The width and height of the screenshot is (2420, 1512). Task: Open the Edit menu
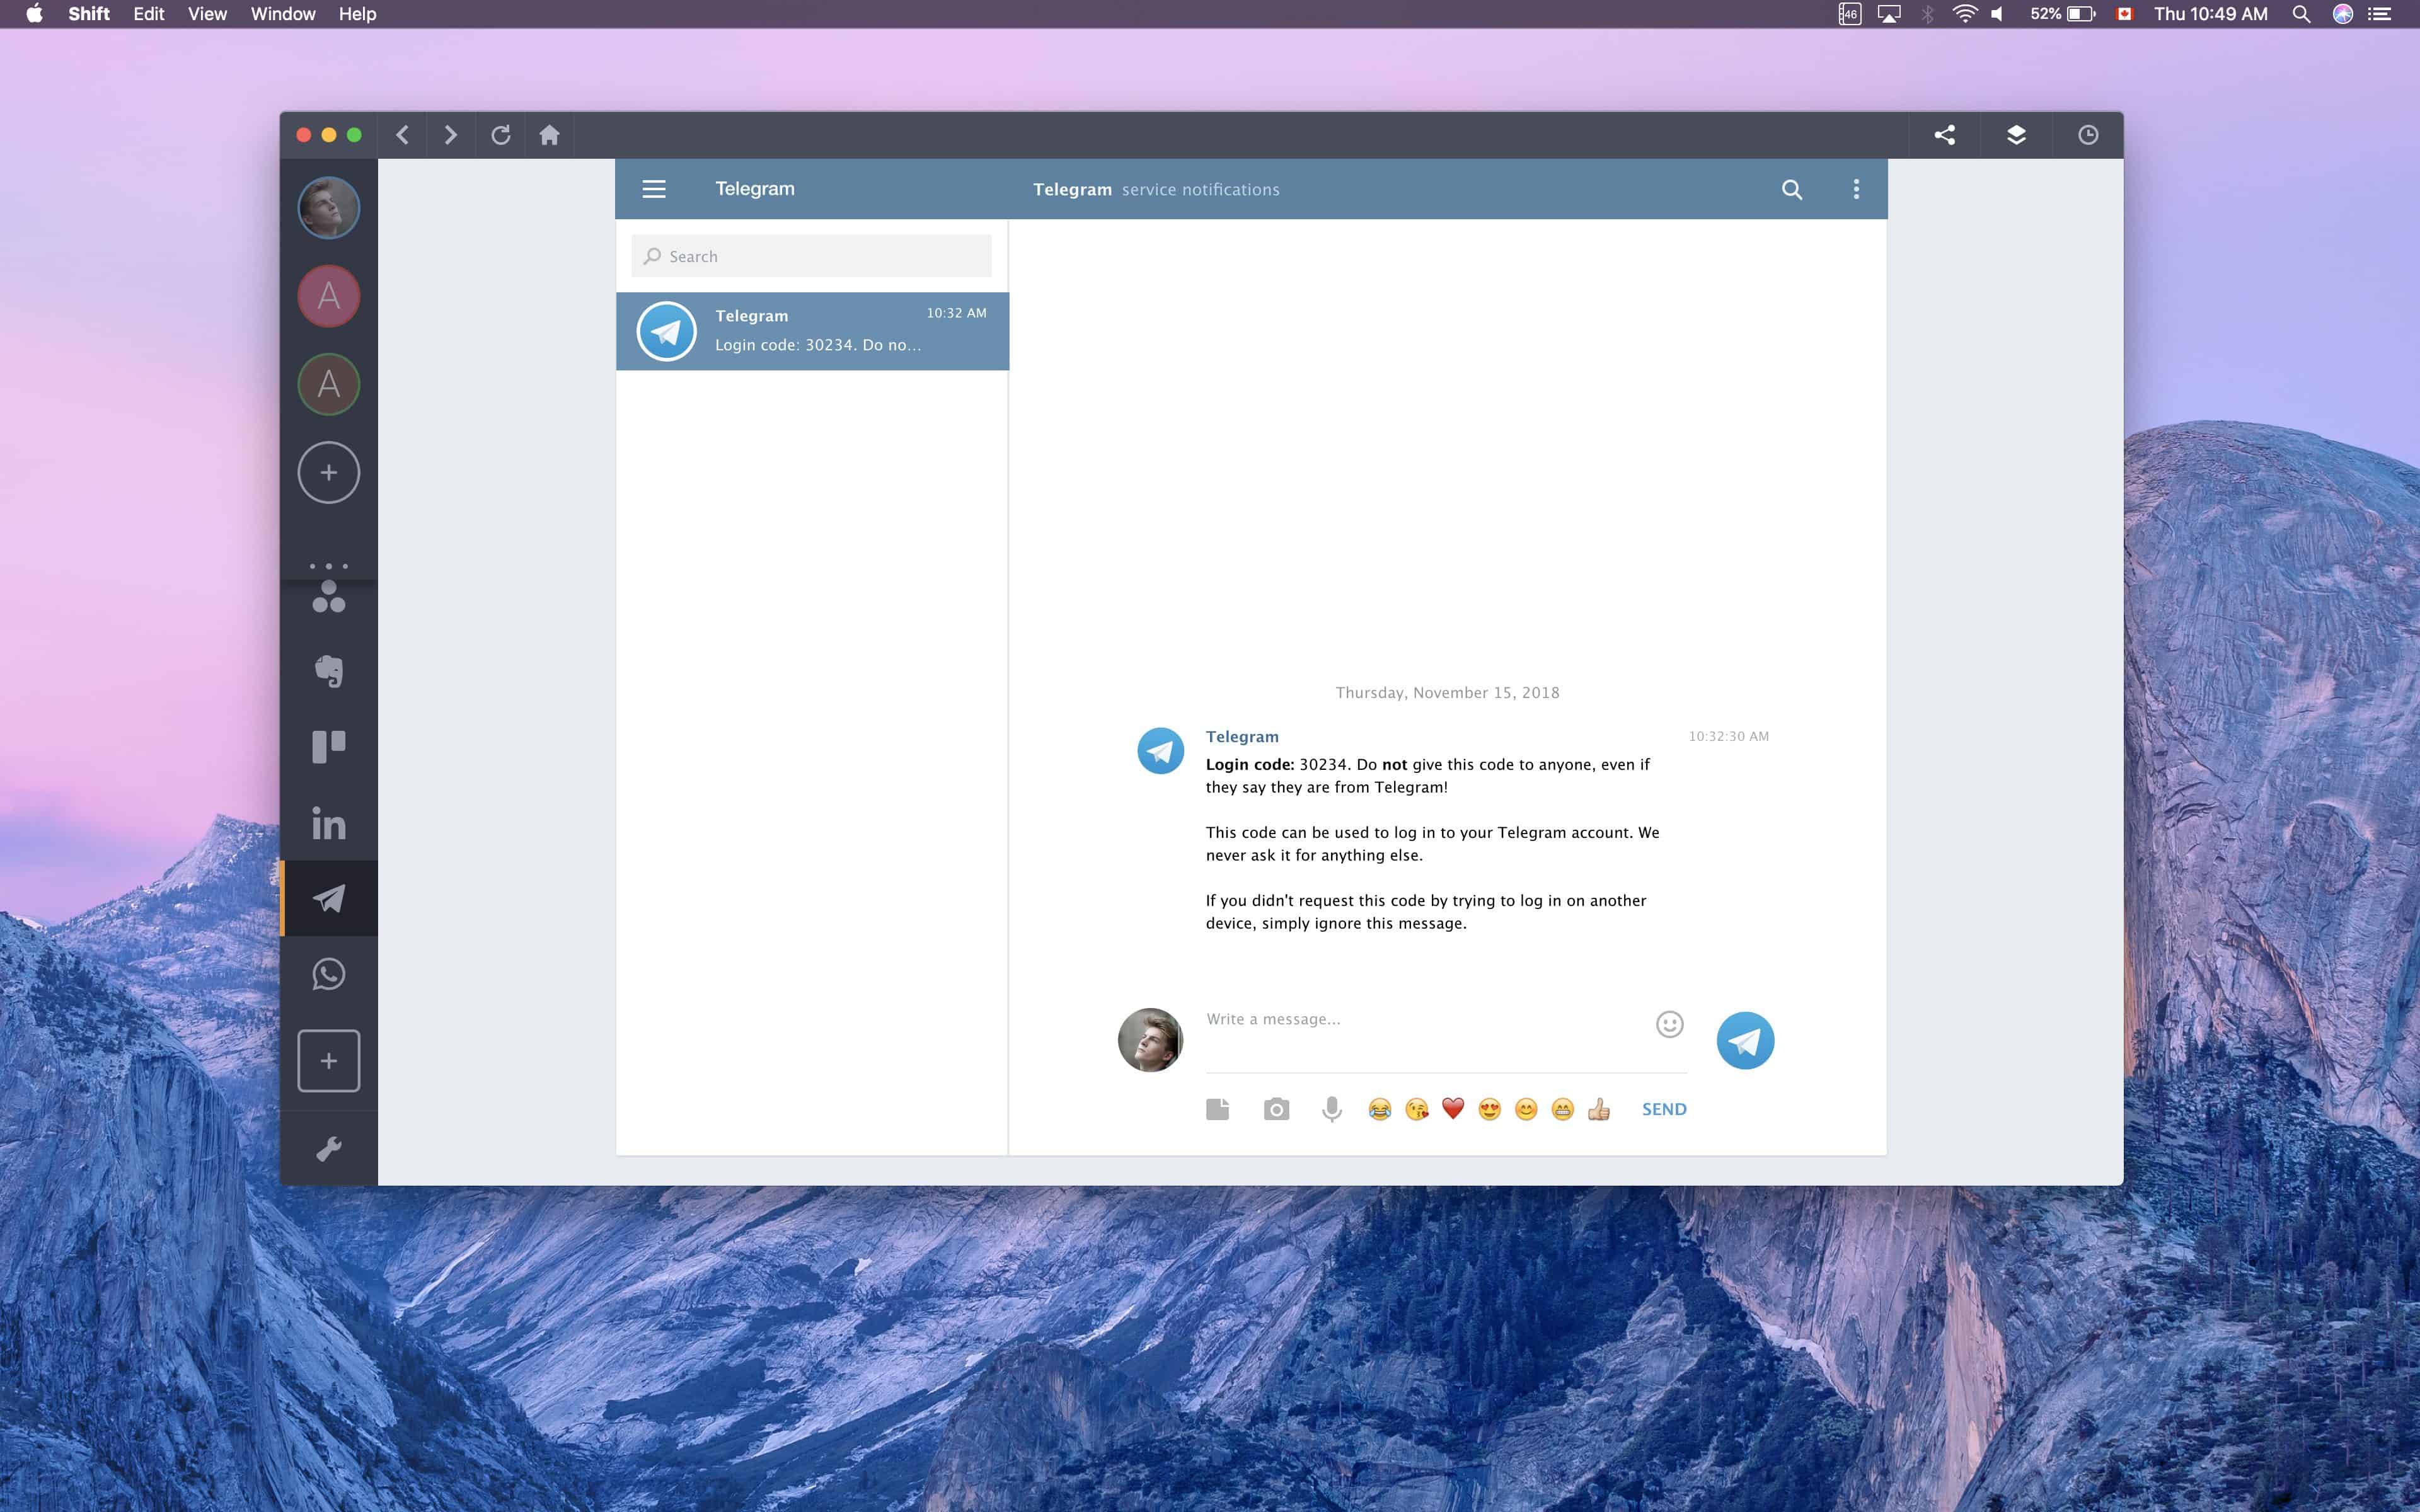(x=149, y=14)
